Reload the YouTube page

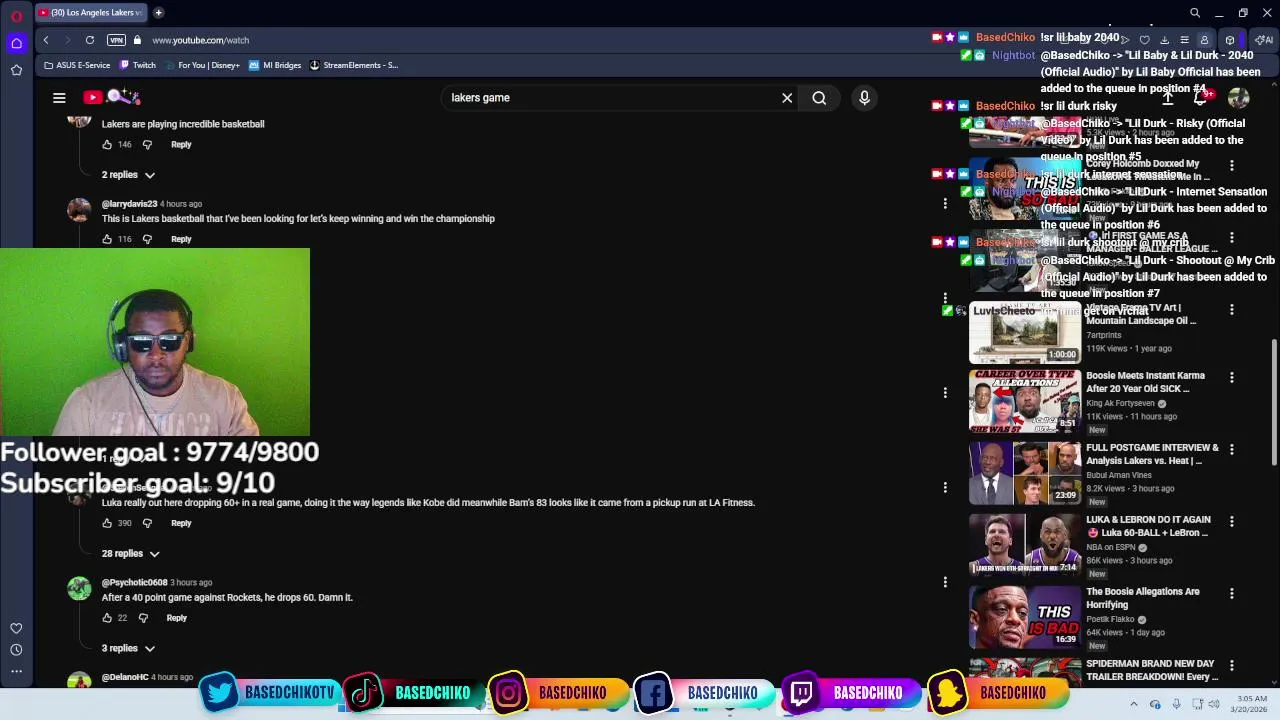[90, 40]
